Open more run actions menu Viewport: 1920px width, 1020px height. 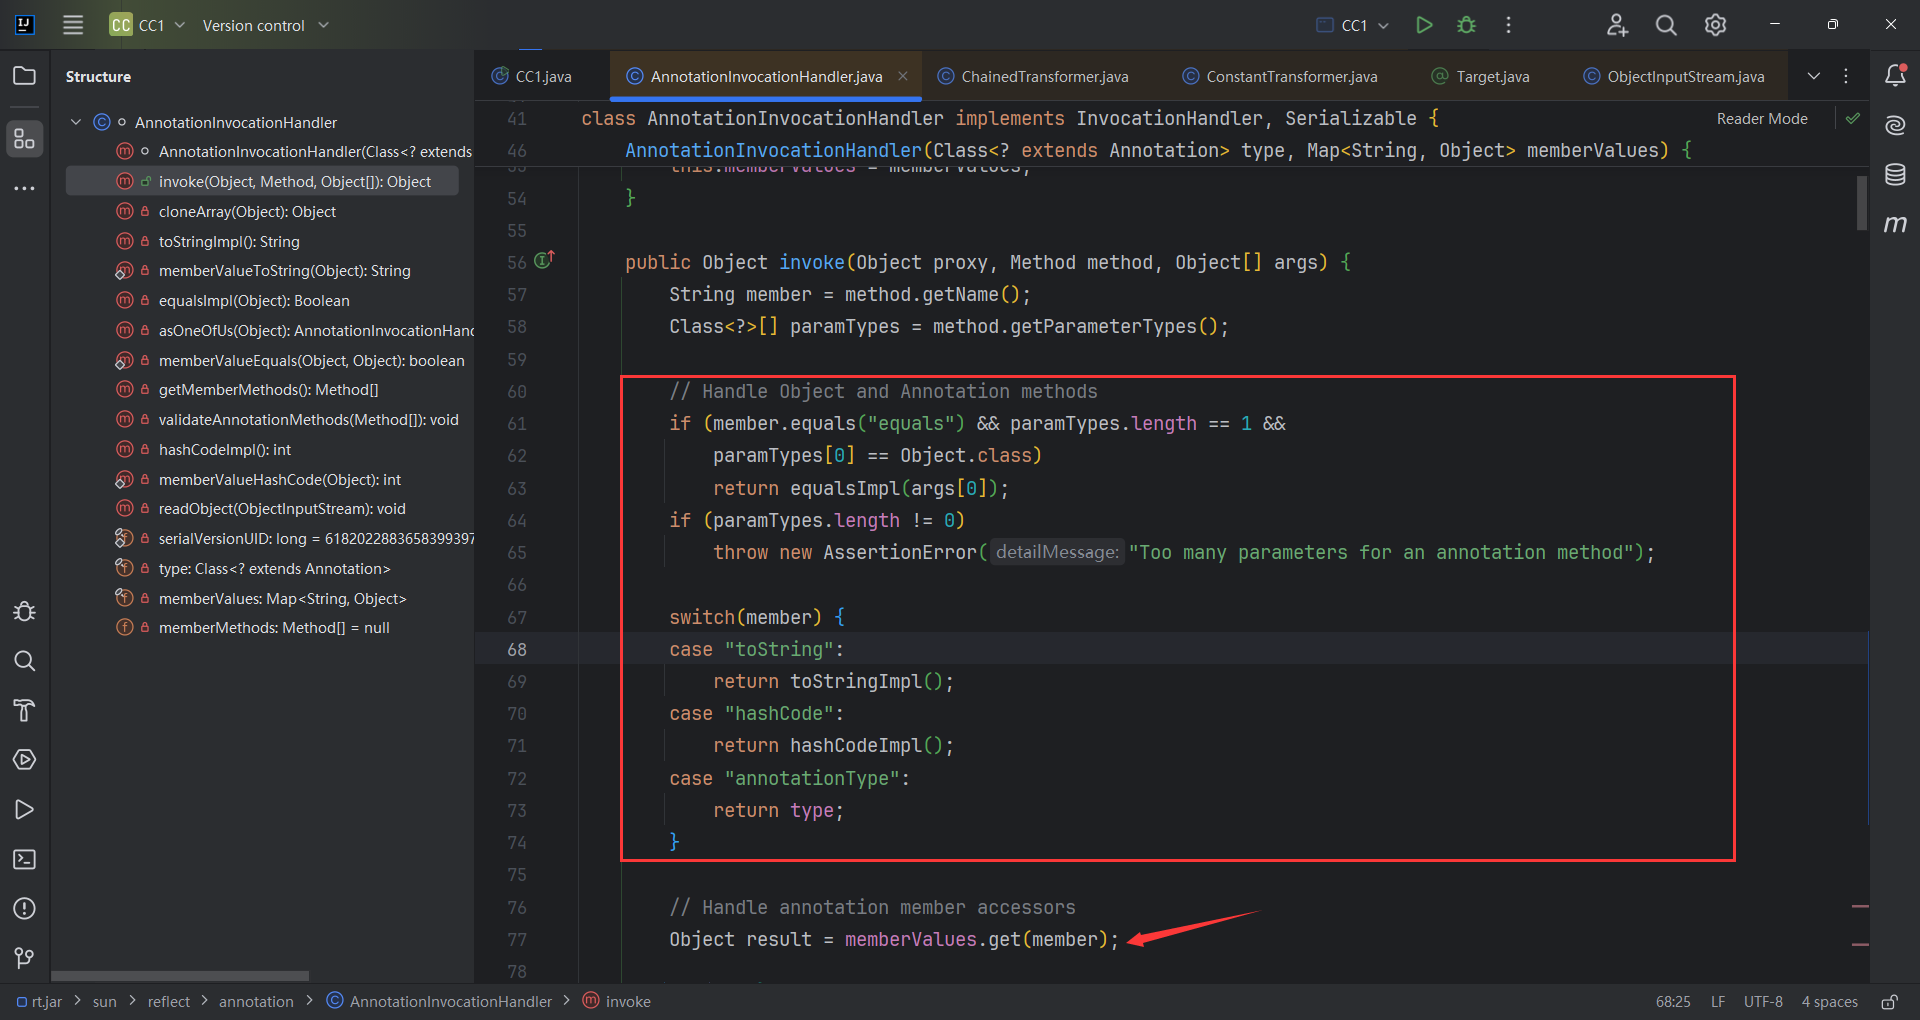tap(1508, 25)
